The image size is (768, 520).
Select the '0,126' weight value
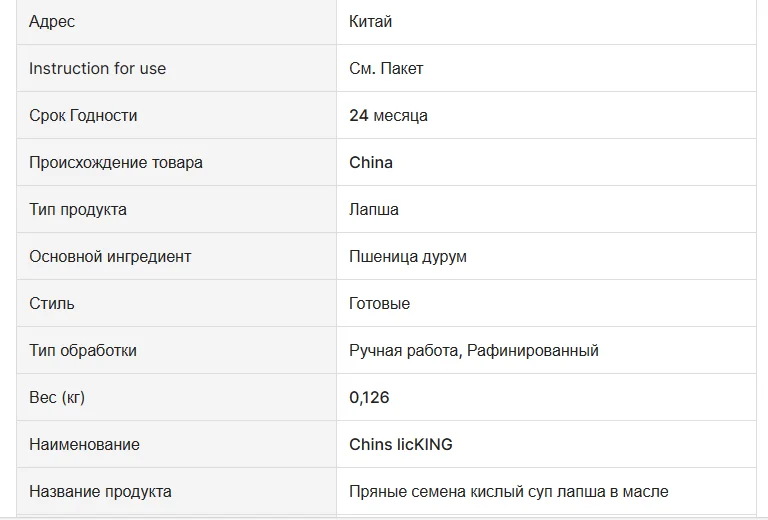[x=369, y=397]
